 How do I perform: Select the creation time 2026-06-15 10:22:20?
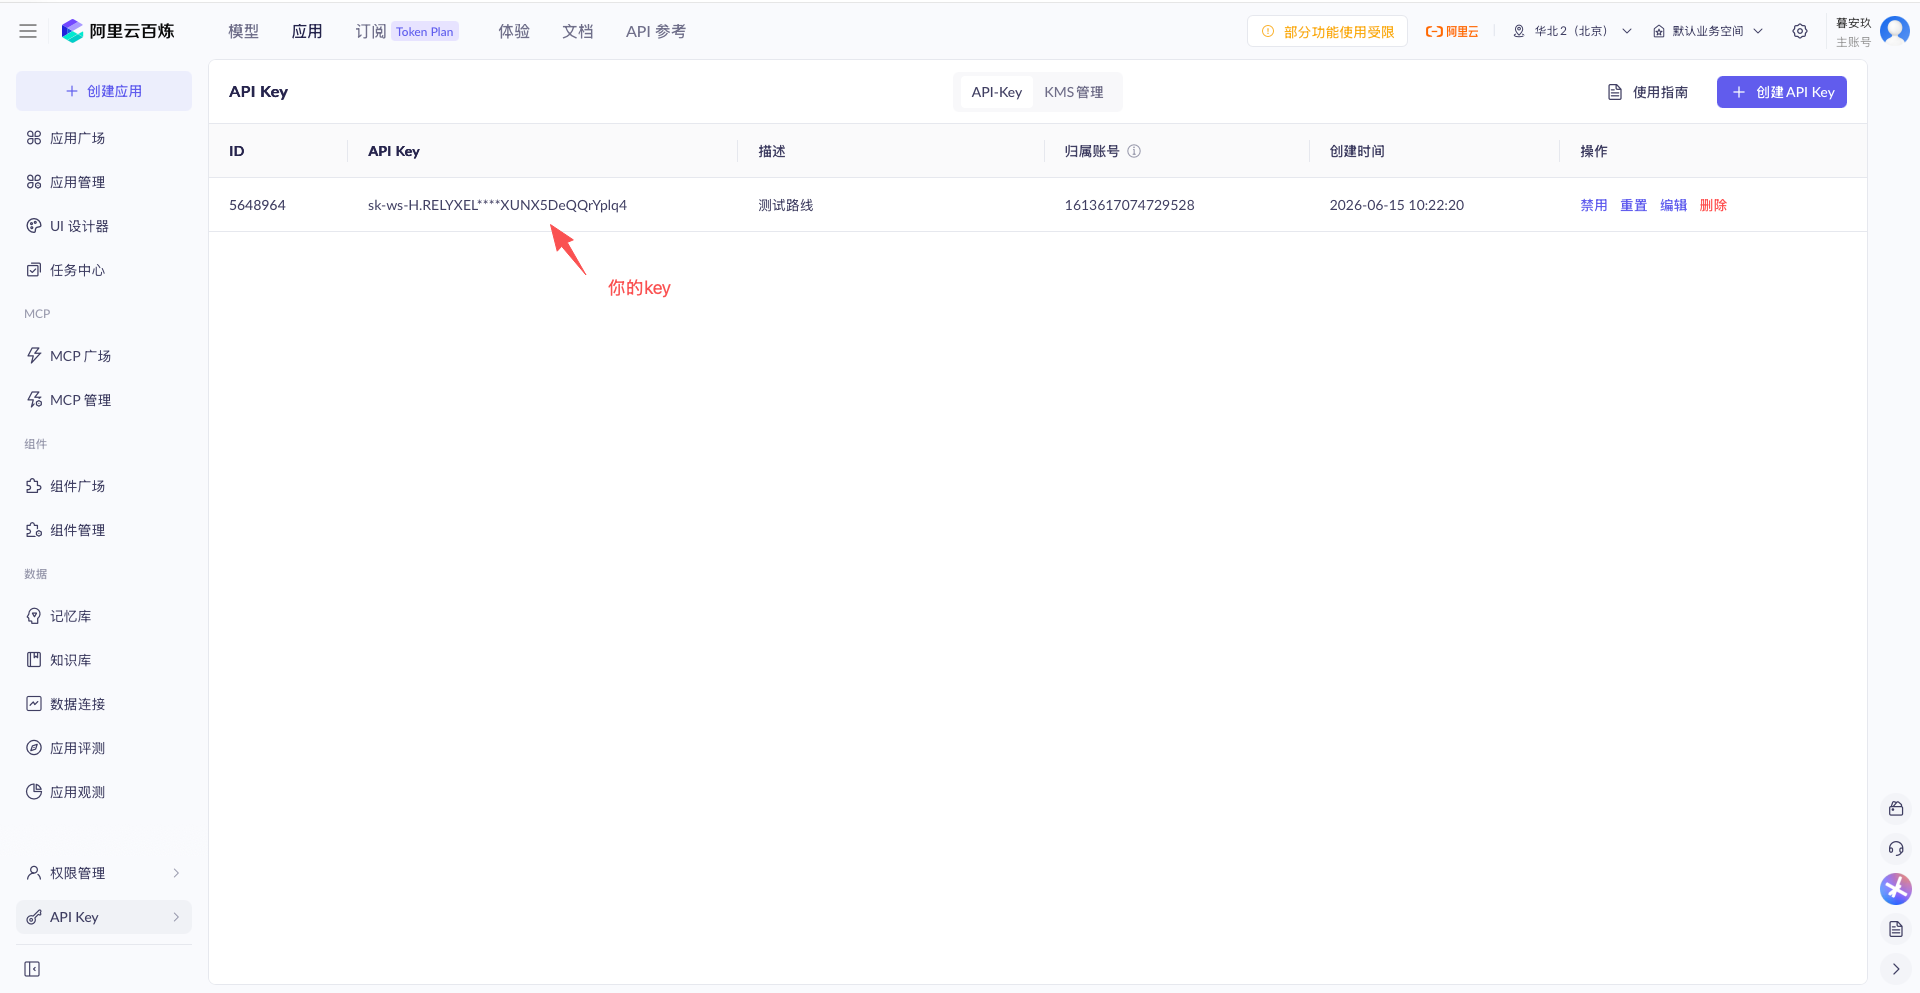(x=1396, y=205)
